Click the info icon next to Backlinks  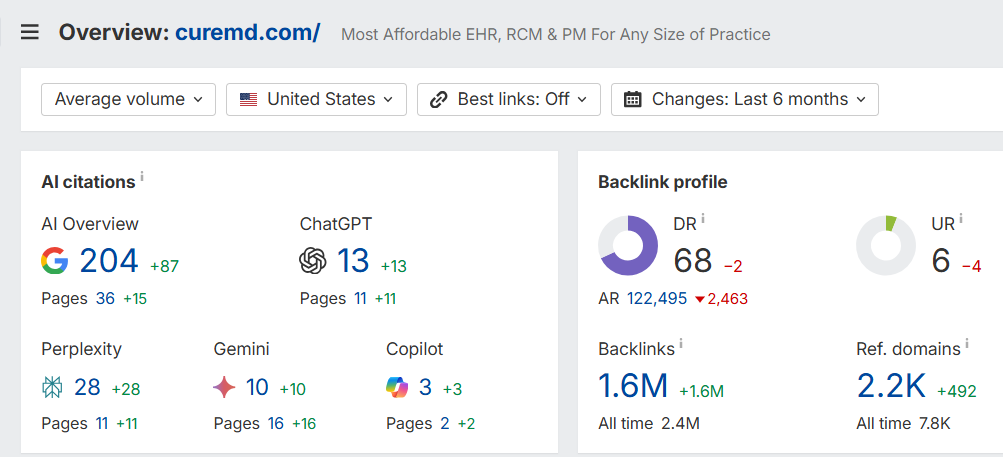(681, 344)
